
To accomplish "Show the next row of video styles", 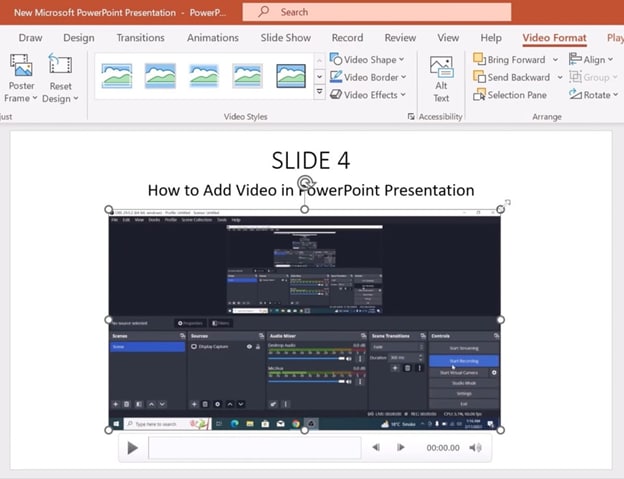I will pyautogui.click(x=319, y=76).
